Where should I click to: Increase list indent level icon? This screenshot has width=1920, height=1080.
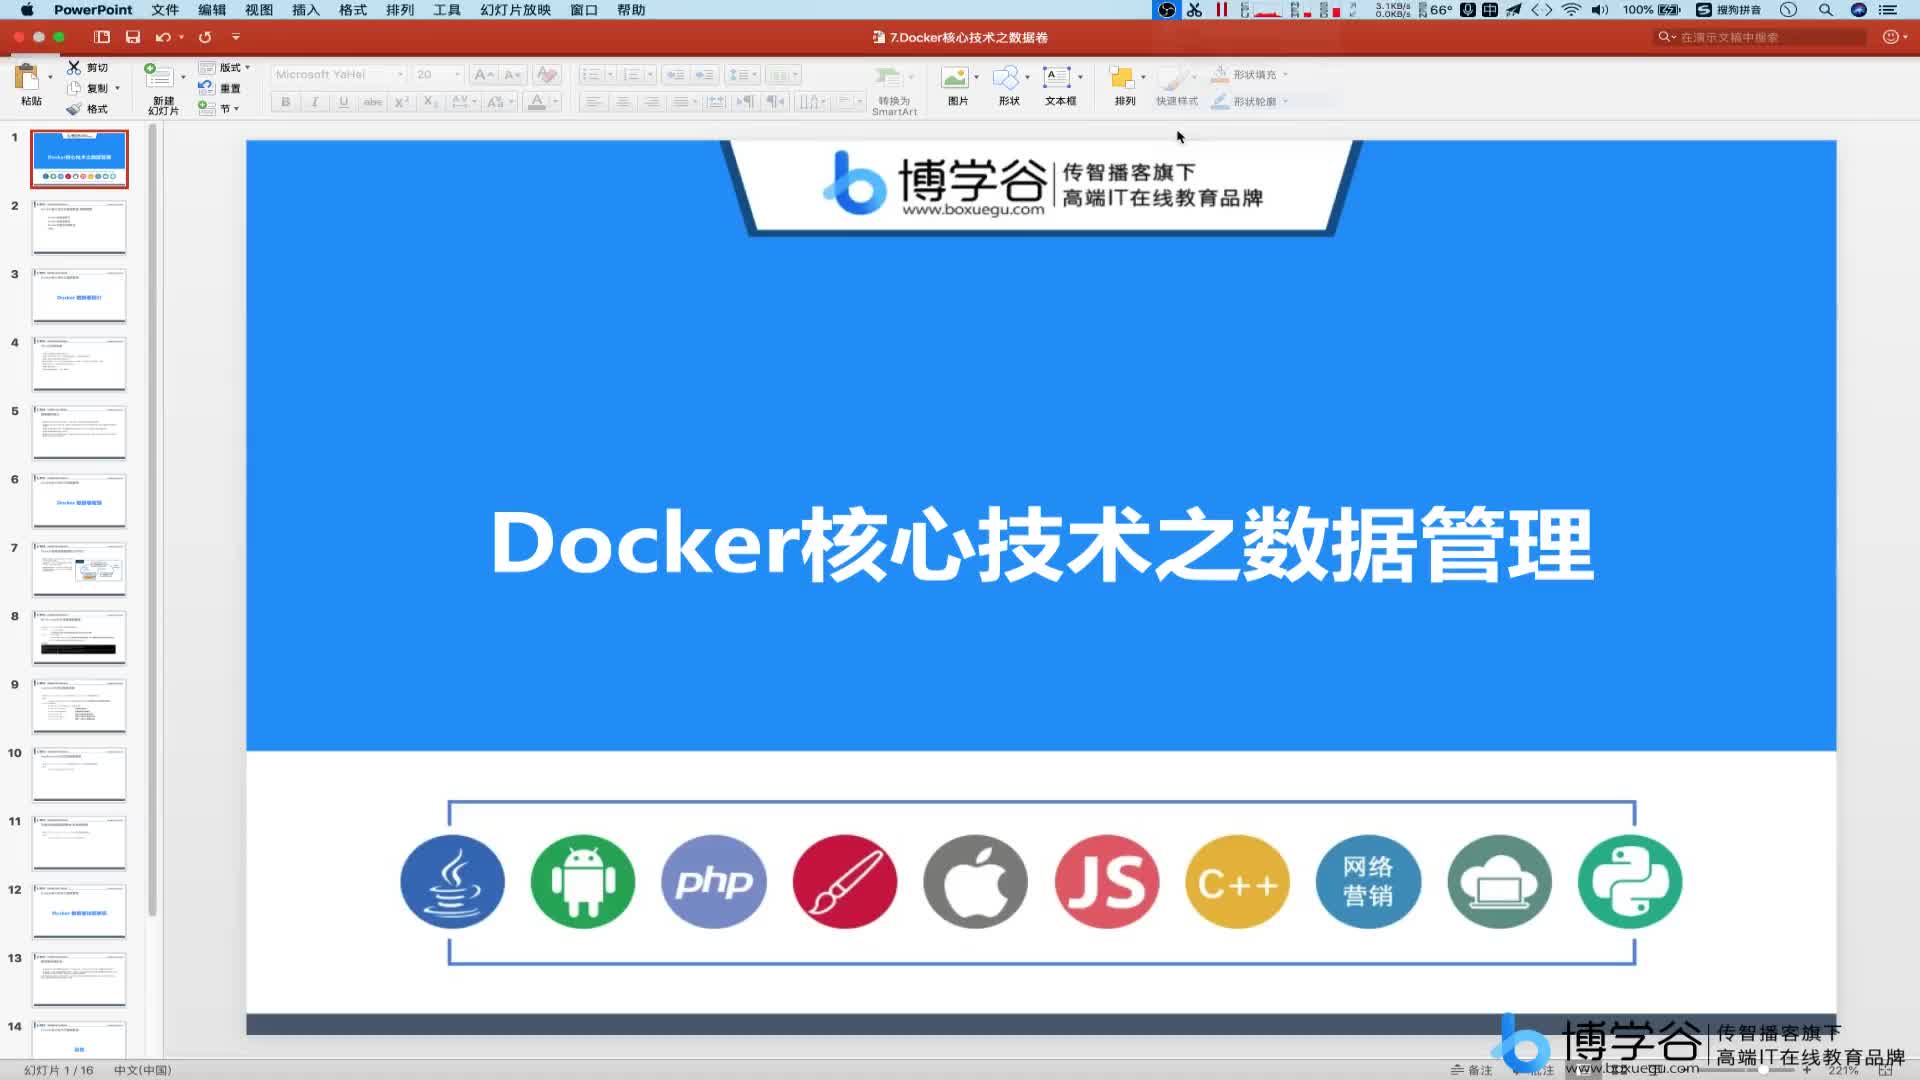pyautogui.click(x=705, y=75)
